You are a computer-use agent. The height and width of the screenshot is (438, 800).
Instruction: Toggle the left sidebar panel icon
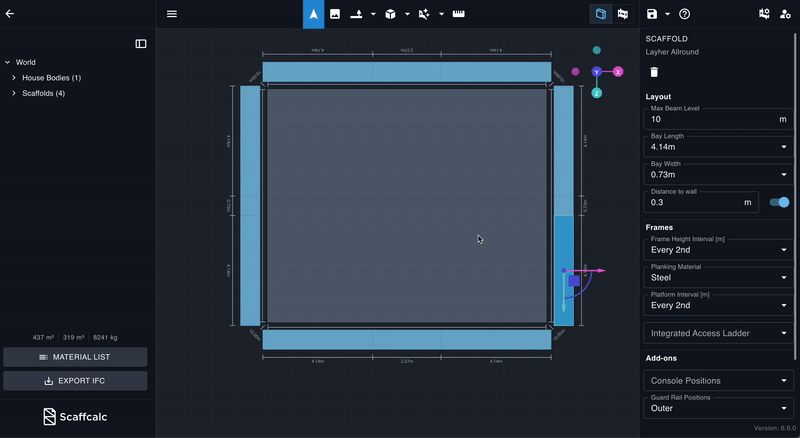pos(141,44)
